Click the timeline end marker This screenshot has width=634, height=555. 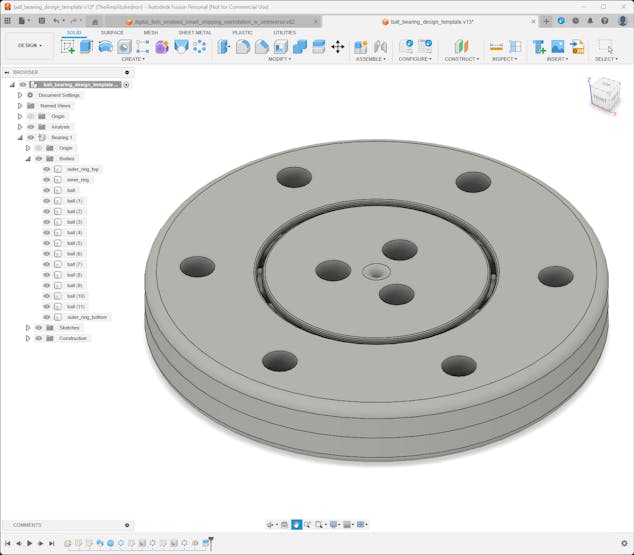[209, 542]
